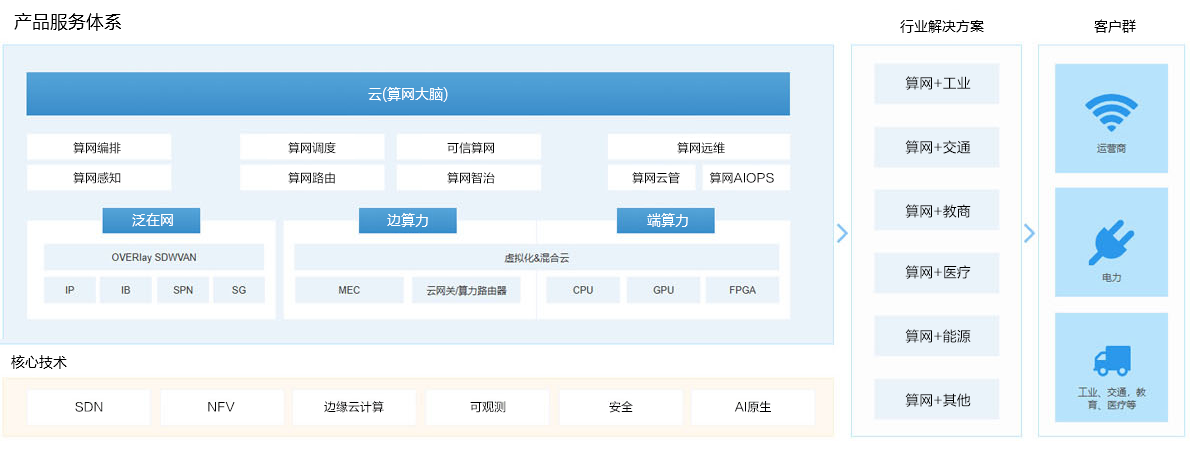1190x471 pixels.
Task: Click chevron arrow before industry solutions
Action: click(842, 233)
